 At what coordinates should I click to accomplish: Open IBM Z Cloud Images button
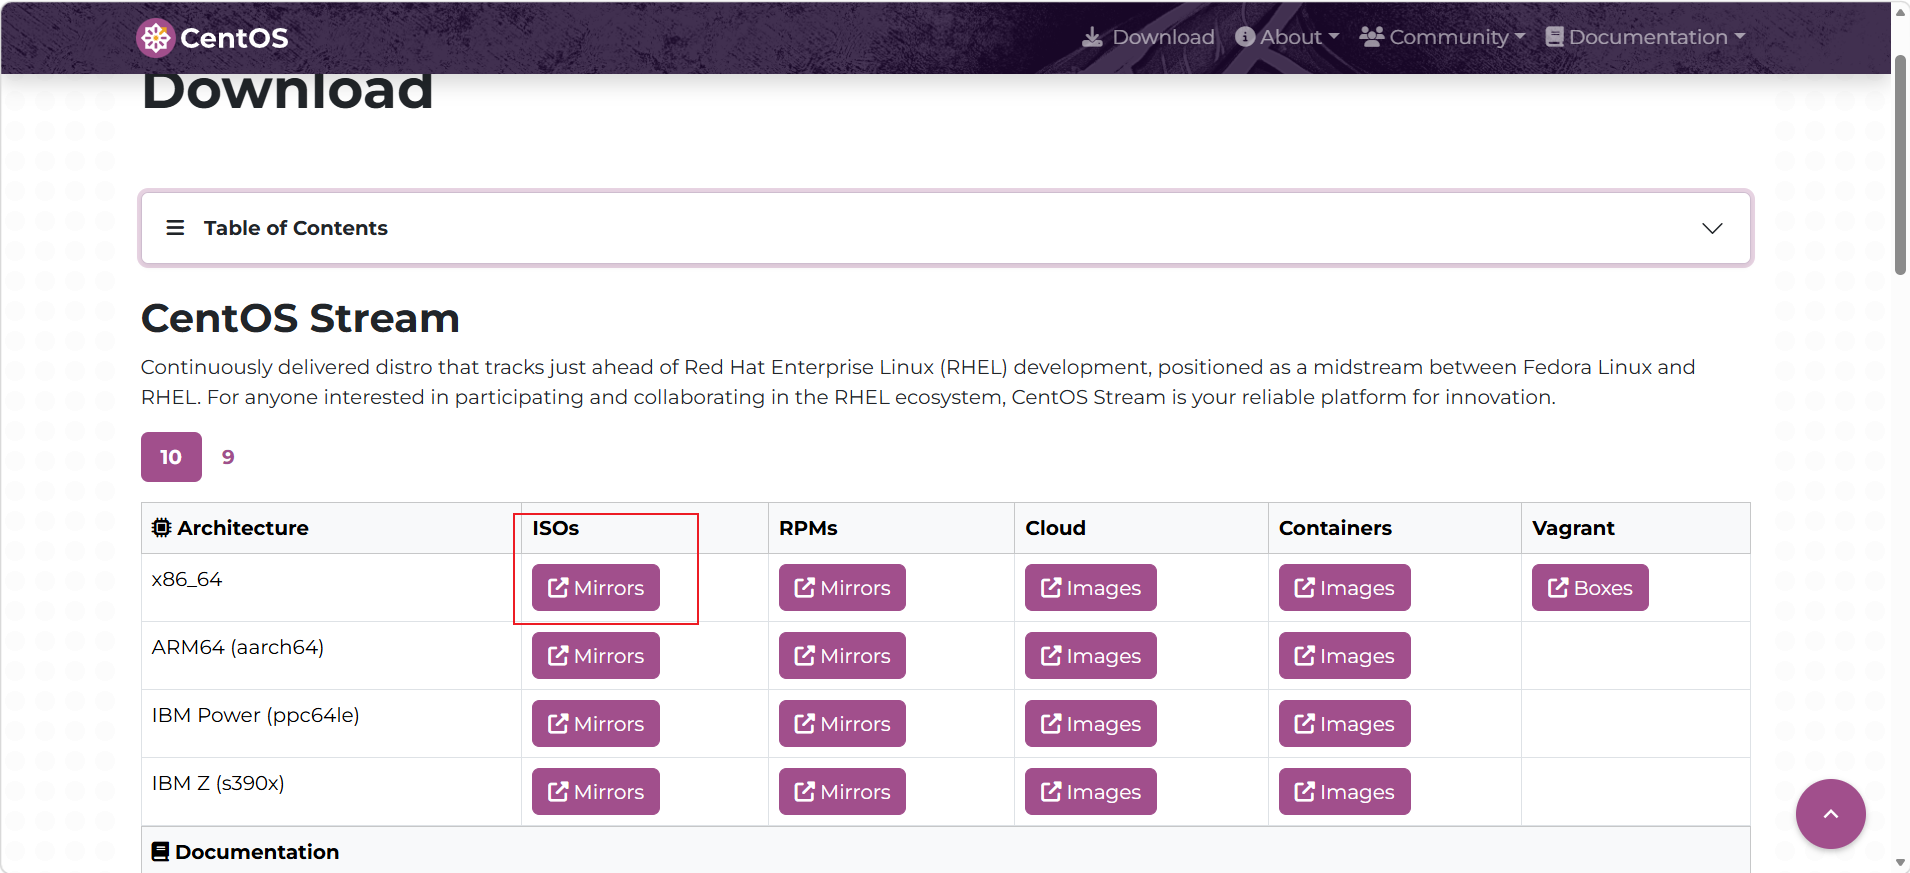coord(1091,792)
